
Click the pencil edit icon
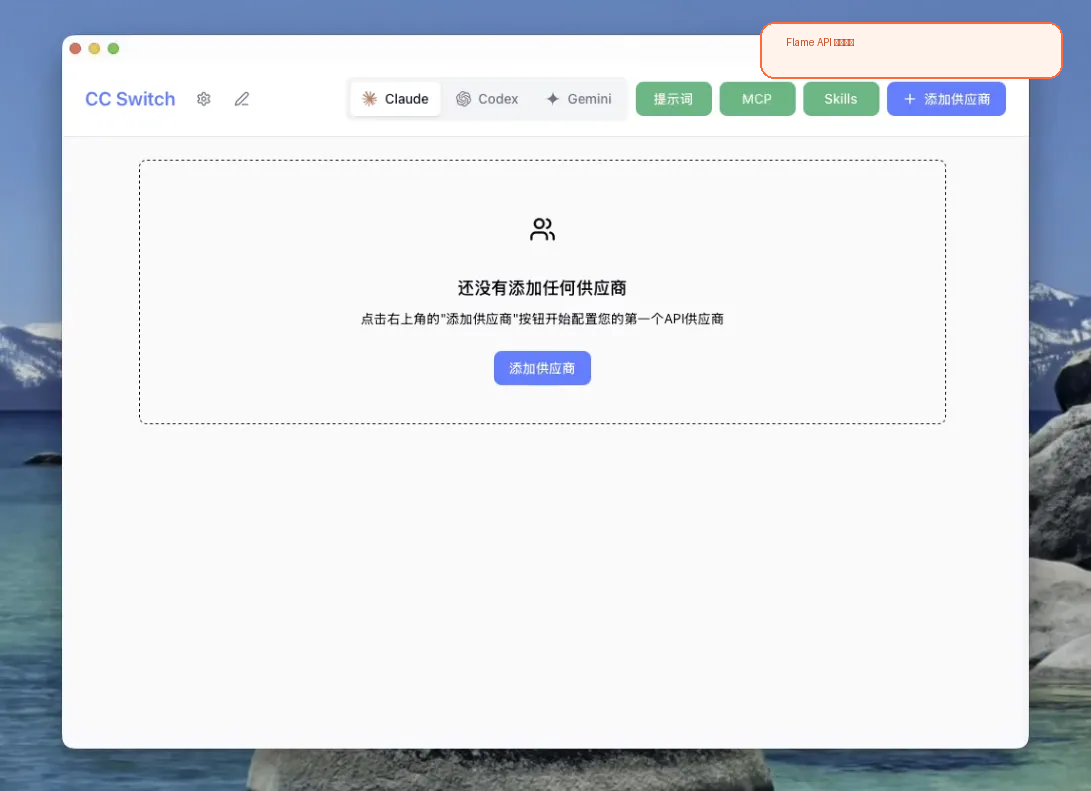241,99
